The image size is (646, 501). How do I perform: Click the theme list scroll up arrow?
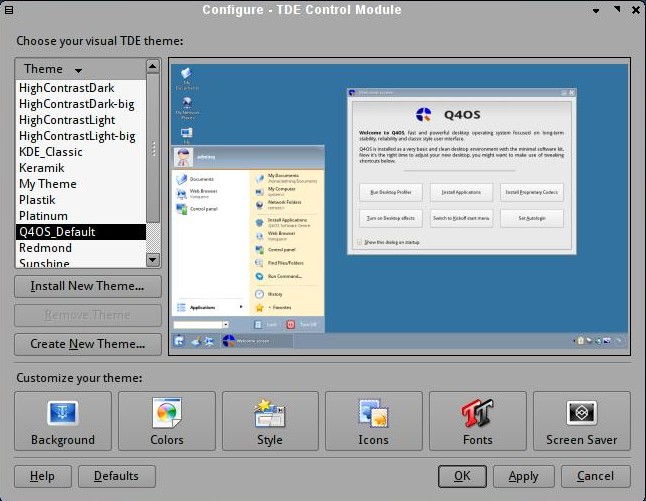pyautogui.click(x=153, y=66)
